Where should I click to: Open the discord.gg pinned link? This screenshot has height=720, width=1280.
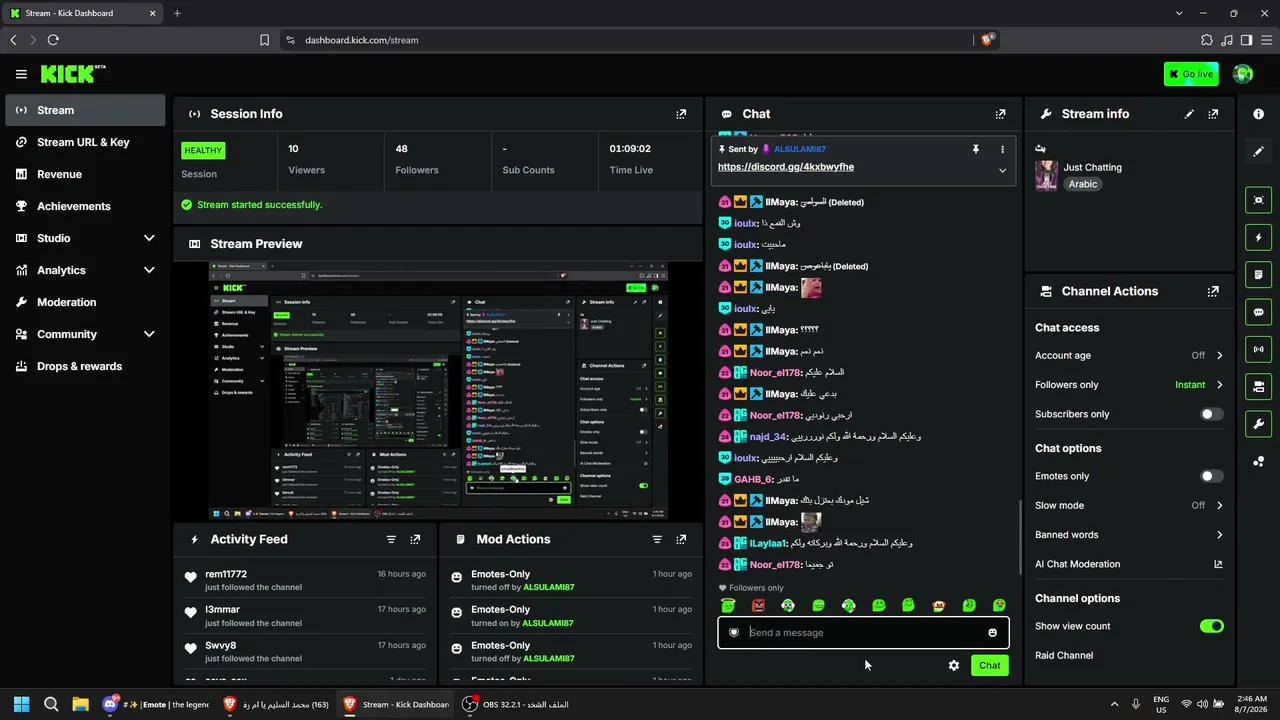click(x=786, y=167)
